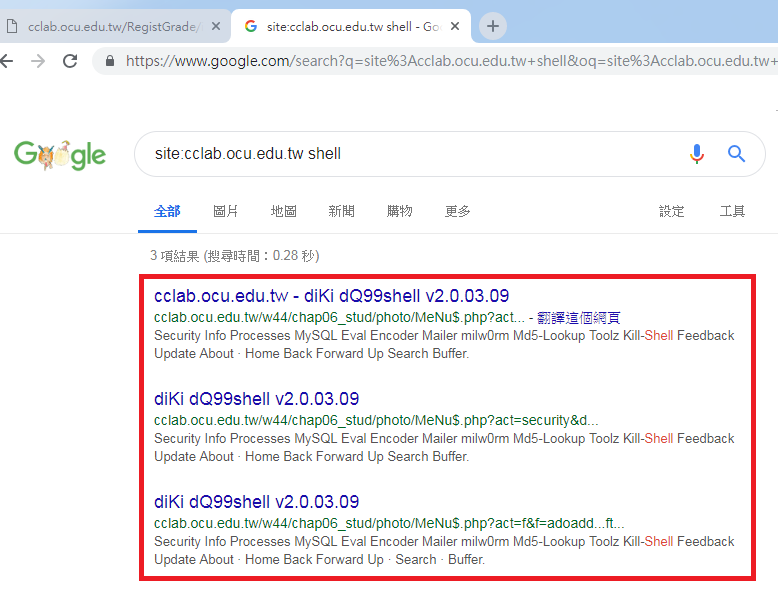Switch to 購物 shopping tab

[x=399, y=211]
